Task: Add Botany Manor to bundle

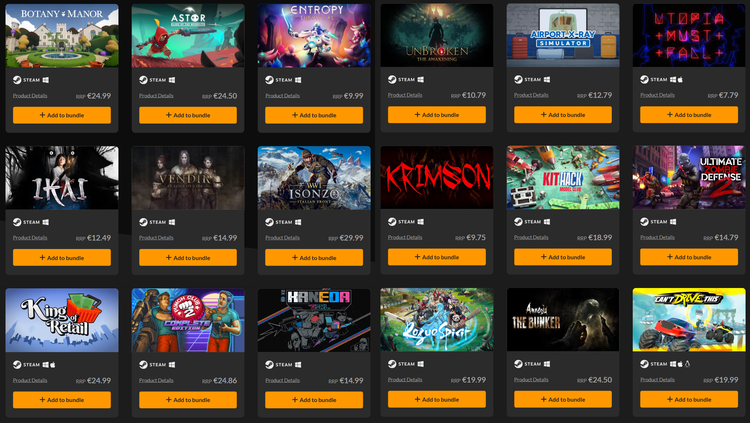Action: click(62, 115)
